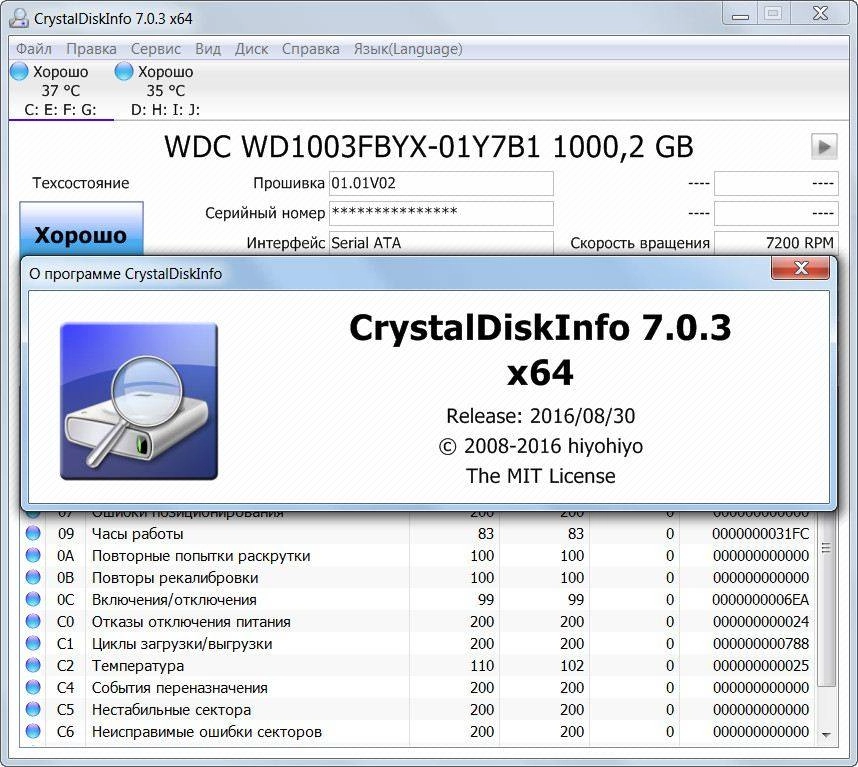Open the Правка menu
The image size is (858, 767).
(91, 49)
